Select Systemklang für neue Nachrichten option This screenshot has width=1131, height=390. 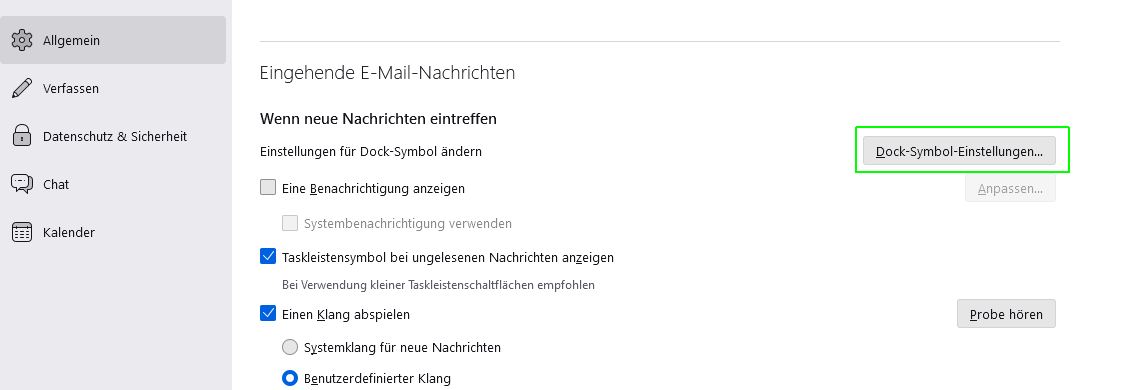(x=290, y=347)
